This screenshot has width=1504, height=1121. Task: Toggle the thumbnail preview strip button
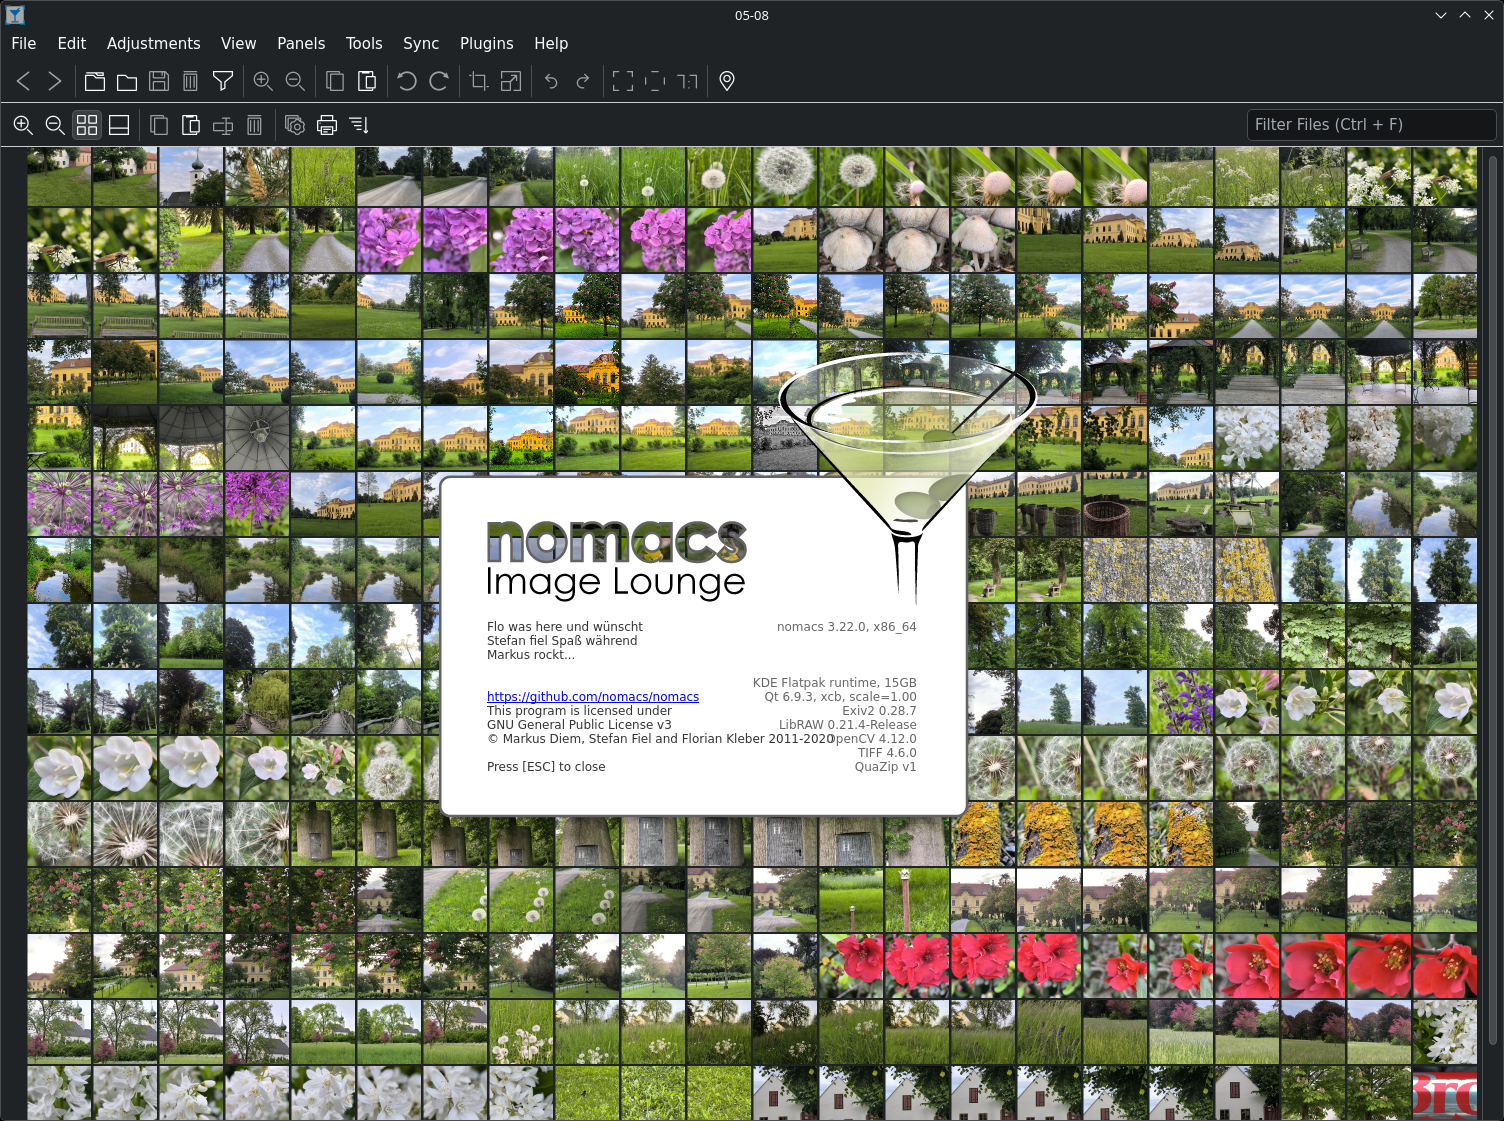tap(119, 125)
